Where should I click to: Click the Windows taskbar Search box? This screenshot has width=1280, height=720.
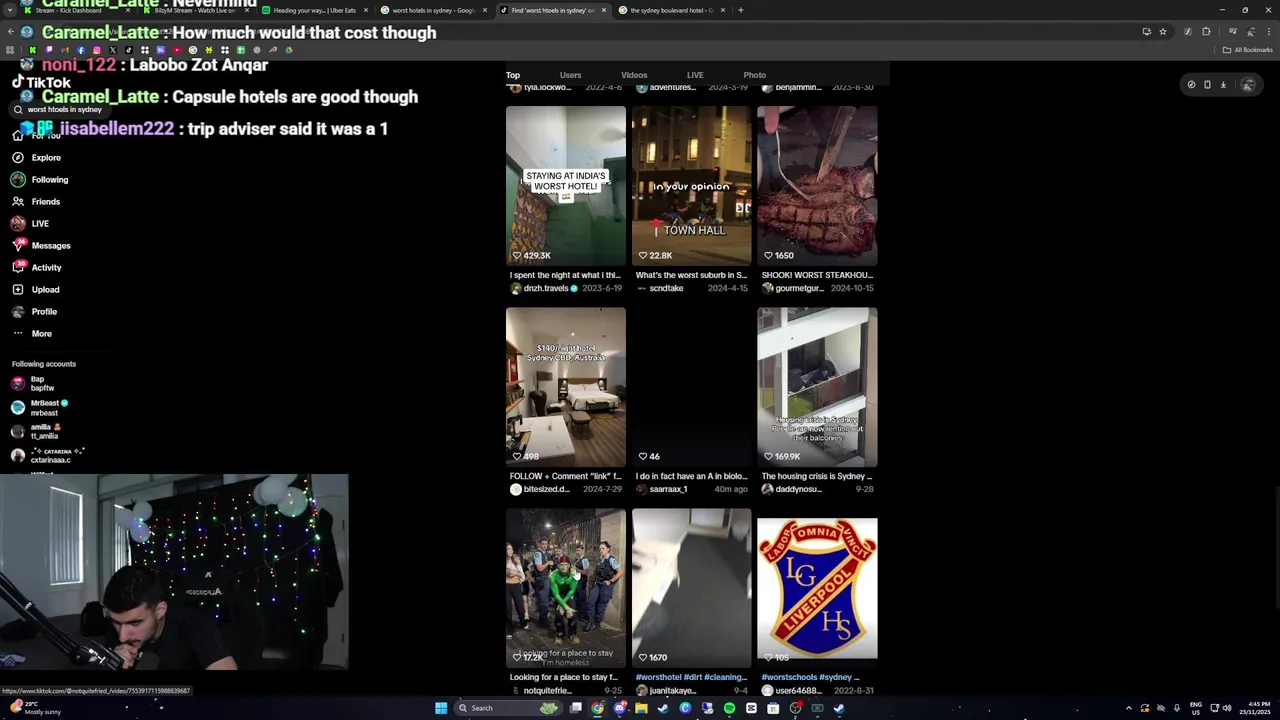tap(510, 708)
